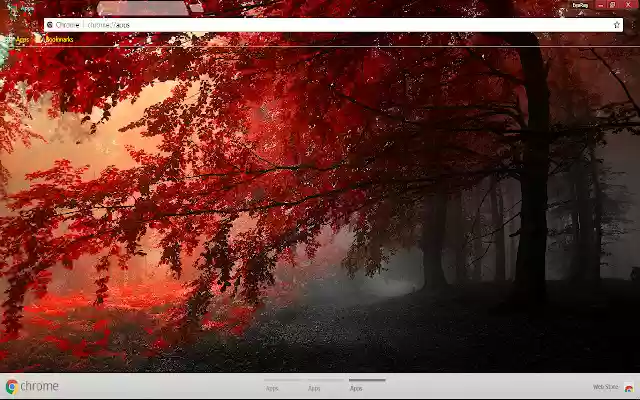Open the Bookmarks folder in bookmarks bar
The height and width of the screenshot is (400, 640).
click(55, 39)
